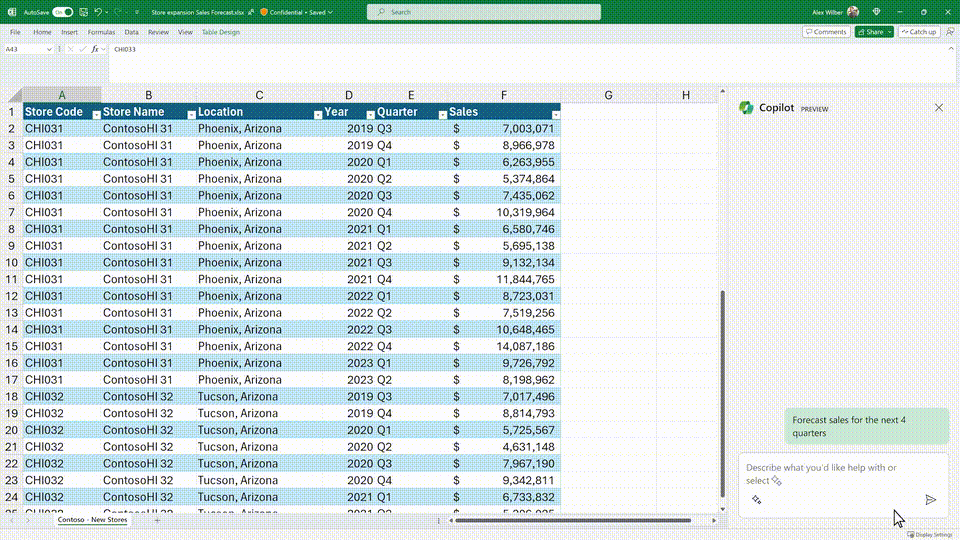
Task: Switch to the Table Design tab
Action: point(221,32)
